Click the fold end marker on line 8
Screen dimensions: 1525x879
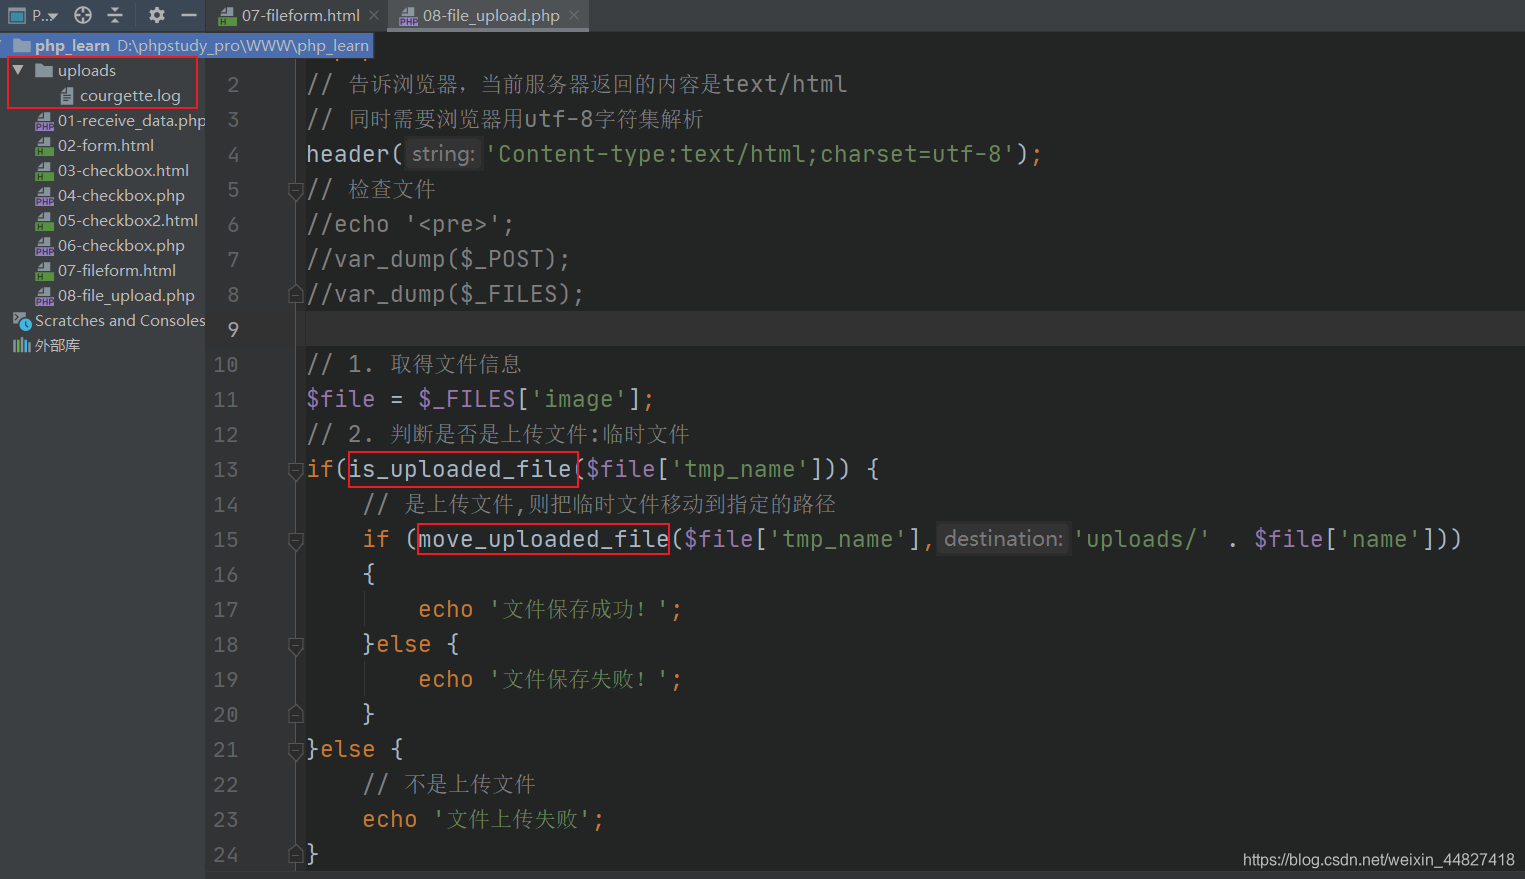[296, 294]
